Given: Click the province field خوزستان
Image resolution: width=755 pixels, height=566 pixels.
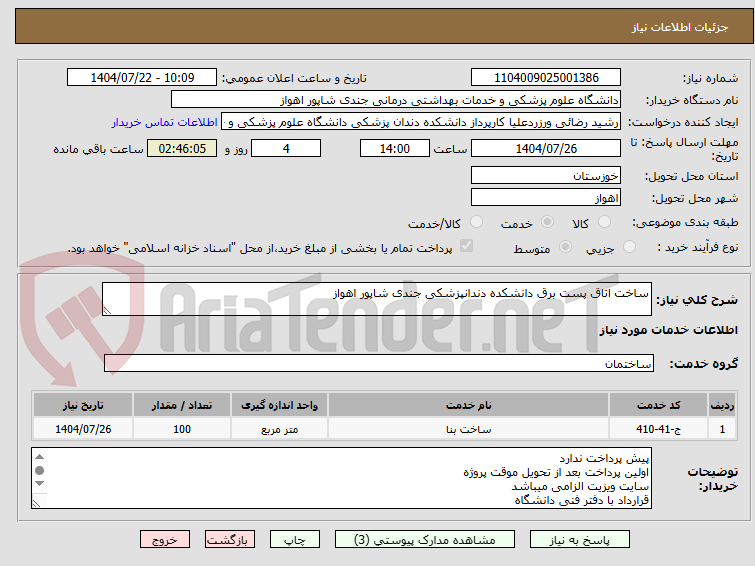Looking at the screenshot, I should 546,175.
